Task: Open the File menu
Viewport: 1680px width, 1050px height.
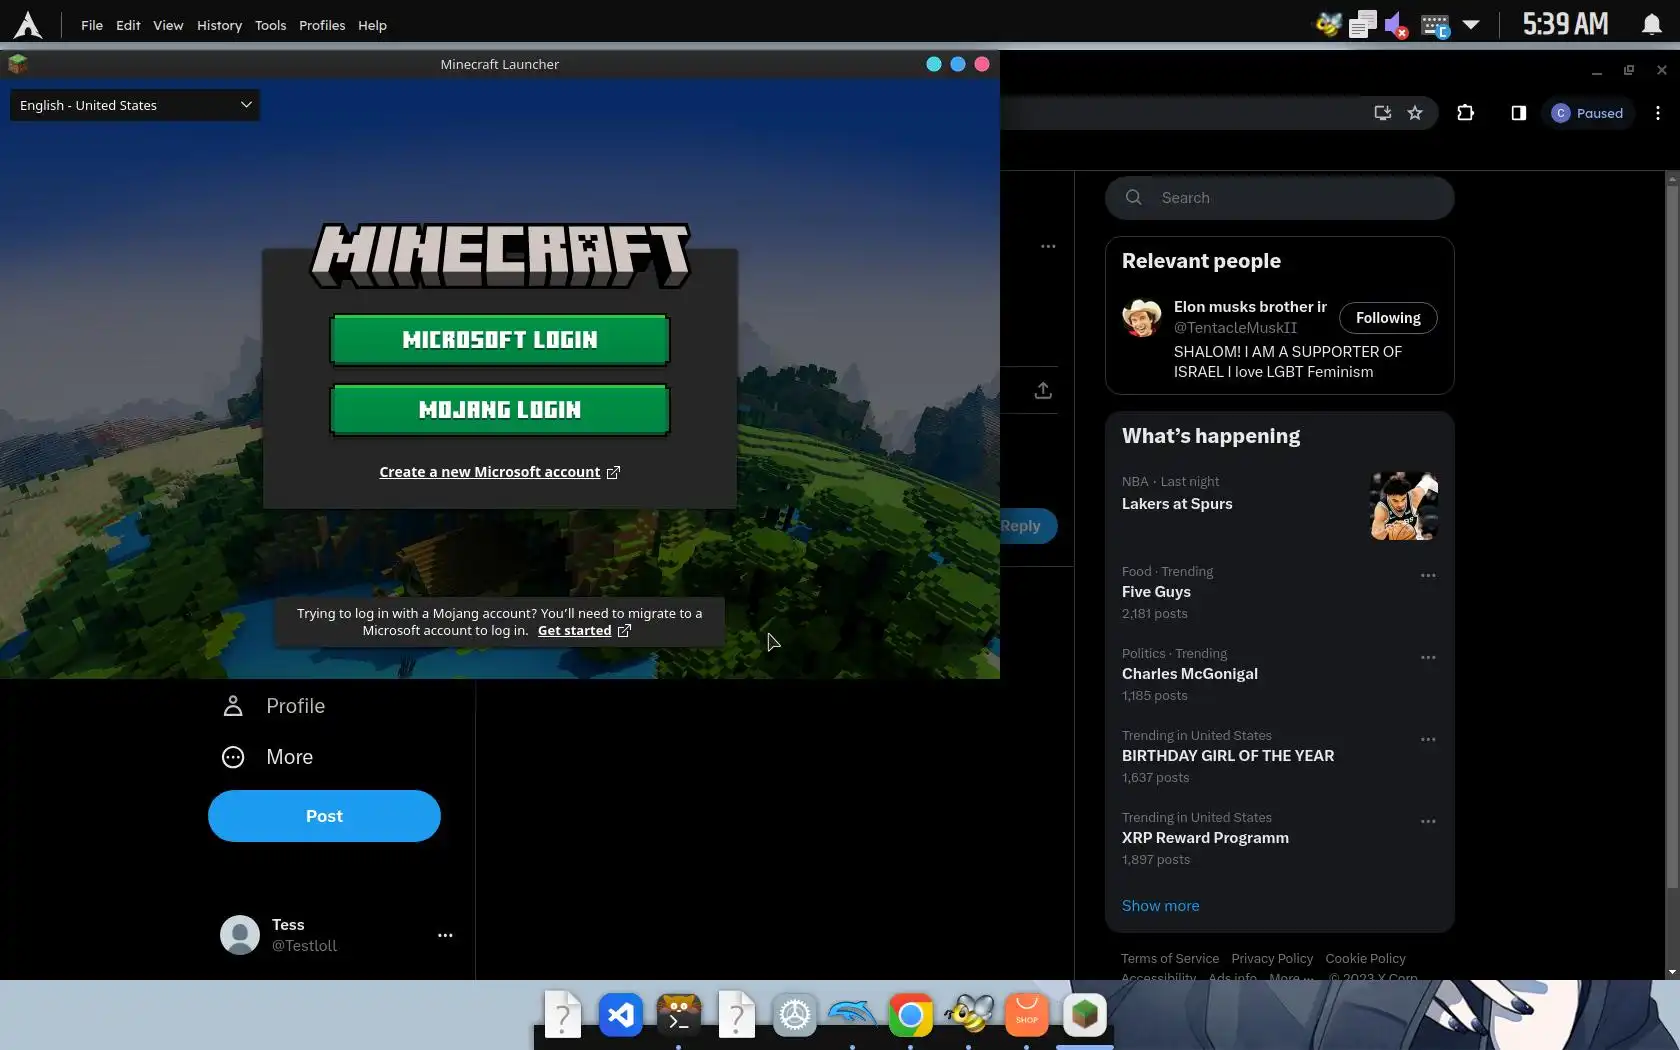Action: click(92, 25)
